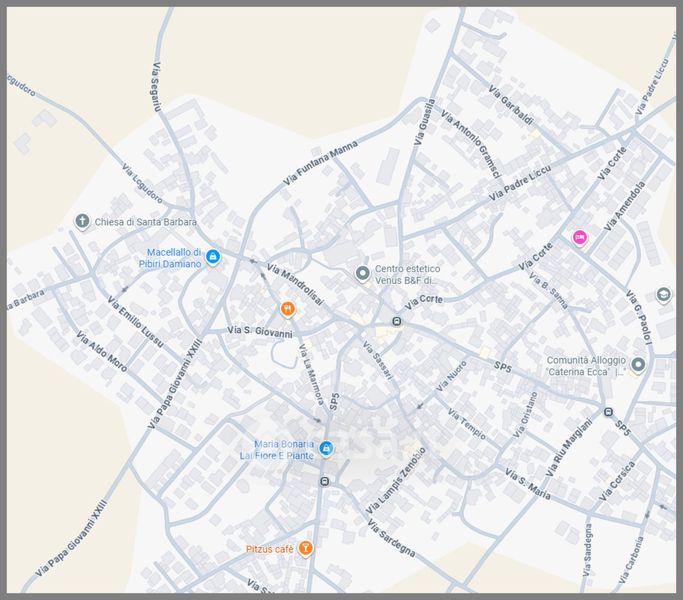Click the Centro estetico Venus B&F pin
The height and width of the screenshot is (600, 683).
tap(363, 273)
